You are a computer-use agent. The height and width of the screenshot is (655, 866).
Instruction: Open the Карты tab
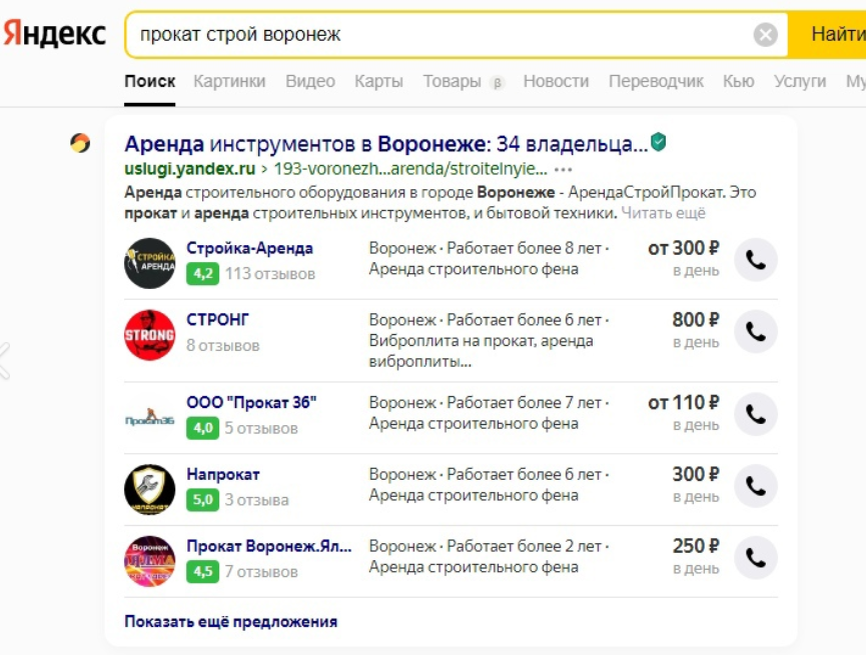pos(378,81)
